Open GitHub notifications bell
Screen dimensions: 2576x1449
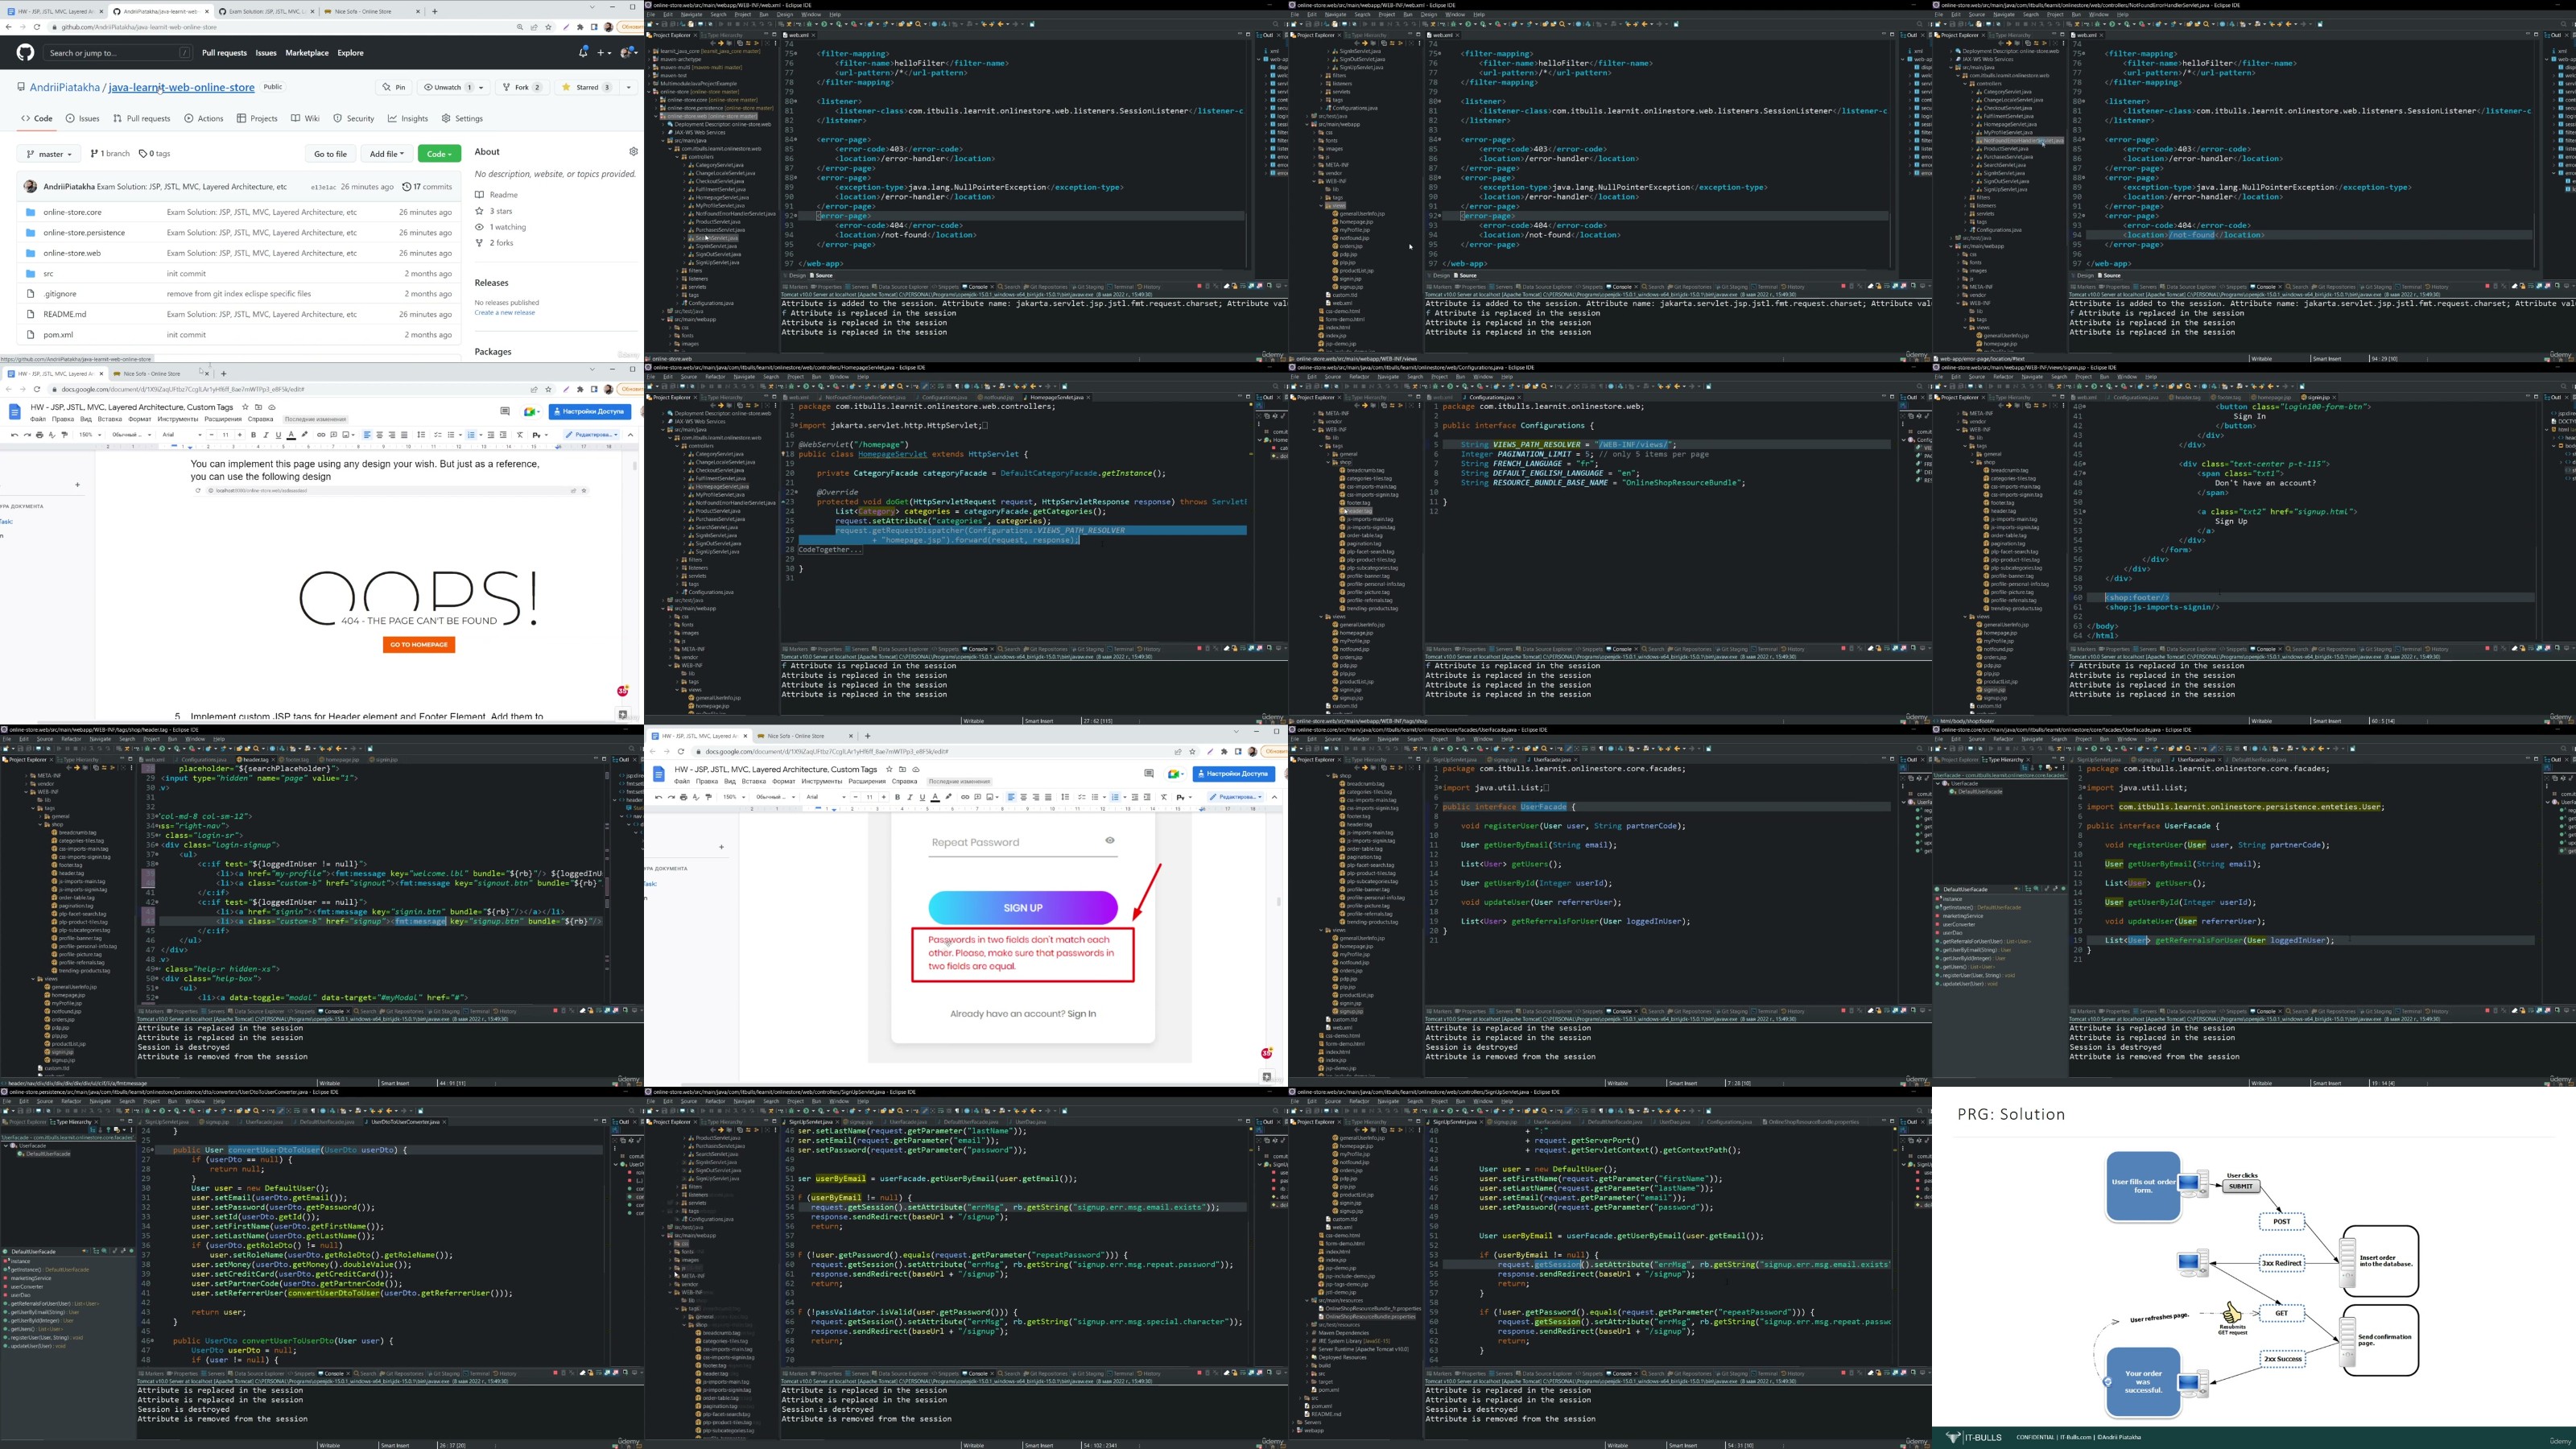tap(583, 52)
